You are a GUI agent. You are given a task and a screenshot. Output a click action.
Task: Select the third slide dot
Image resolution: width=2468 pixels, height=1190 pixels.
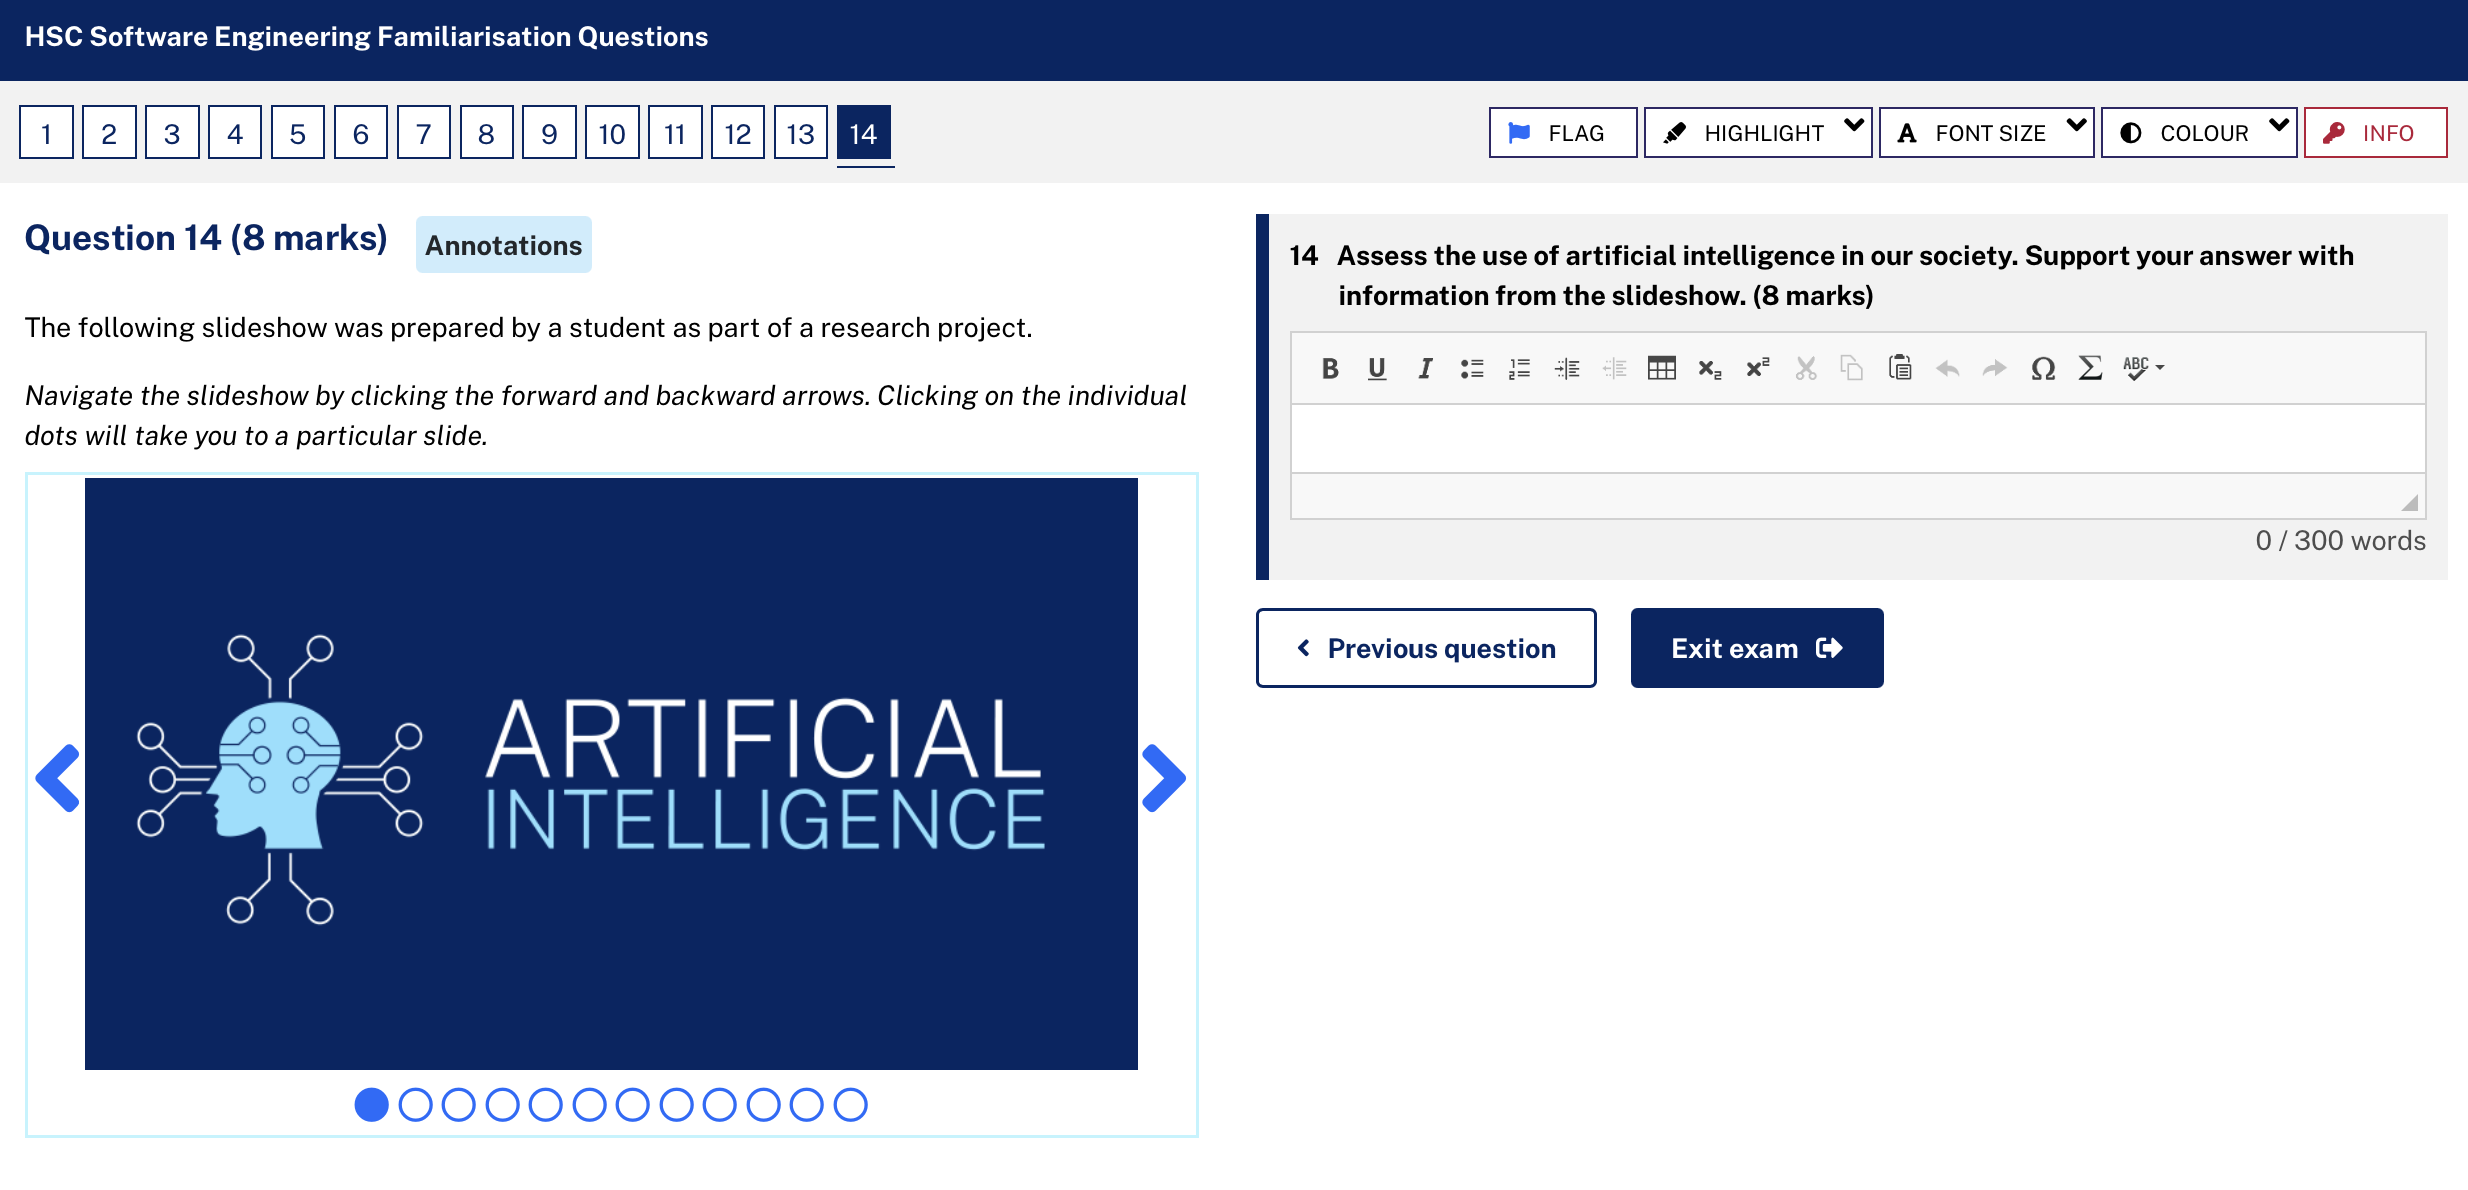point(459,1105)
